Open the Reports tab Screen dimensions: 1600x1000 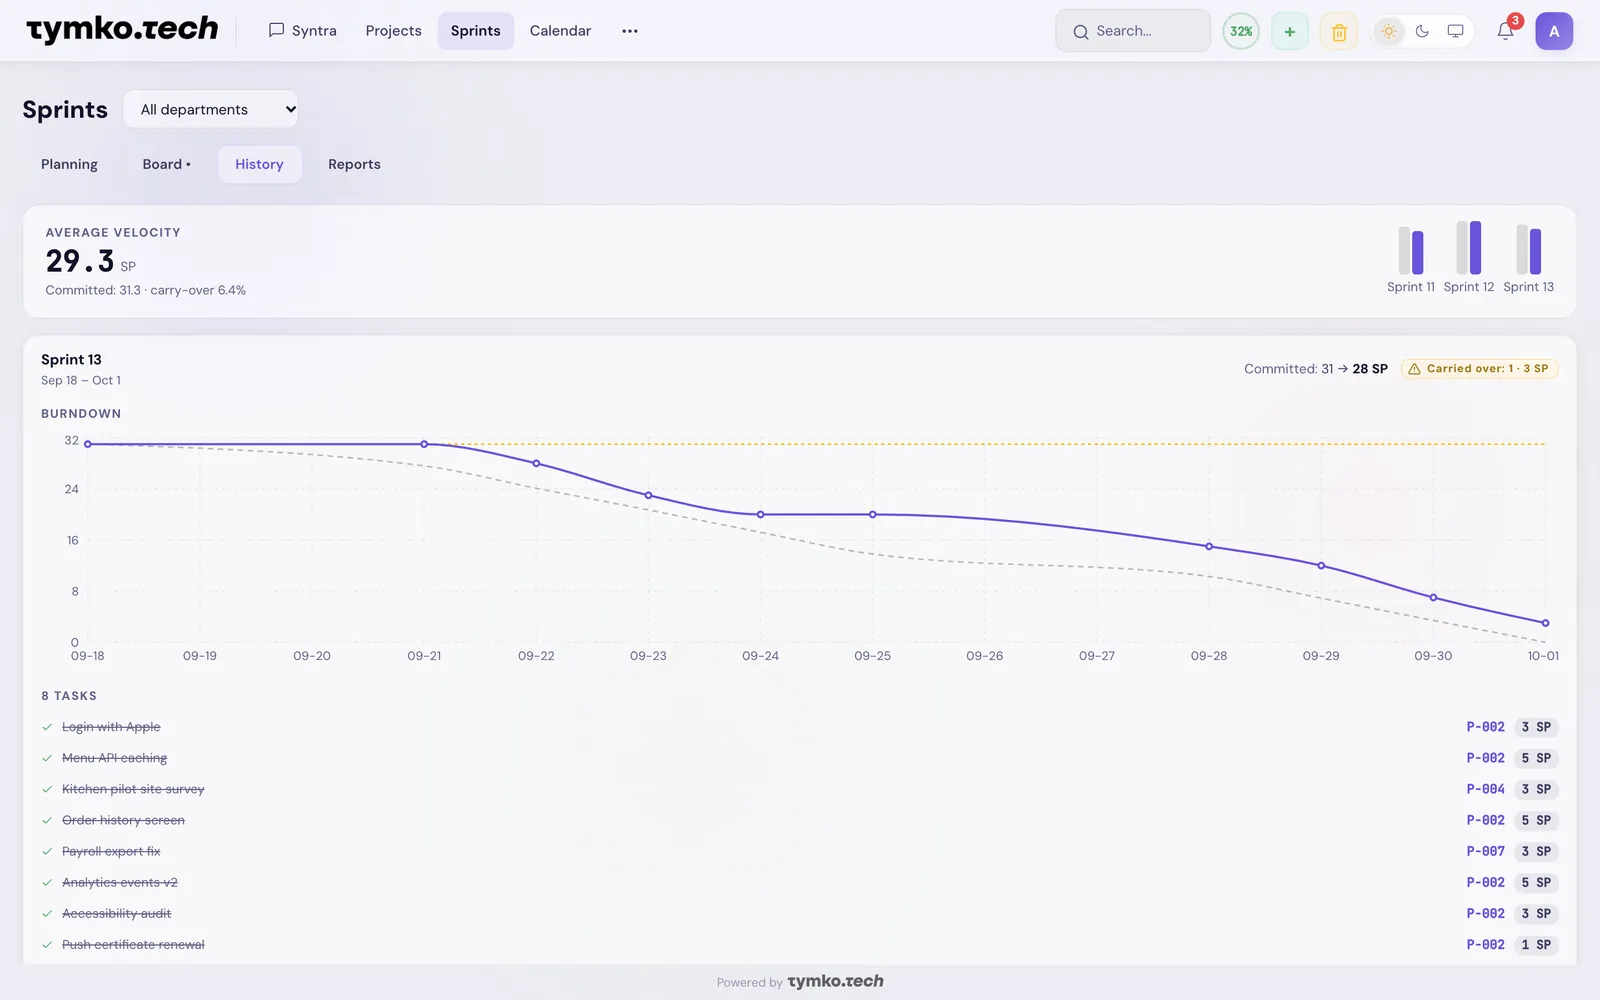(x=354, y=164)
